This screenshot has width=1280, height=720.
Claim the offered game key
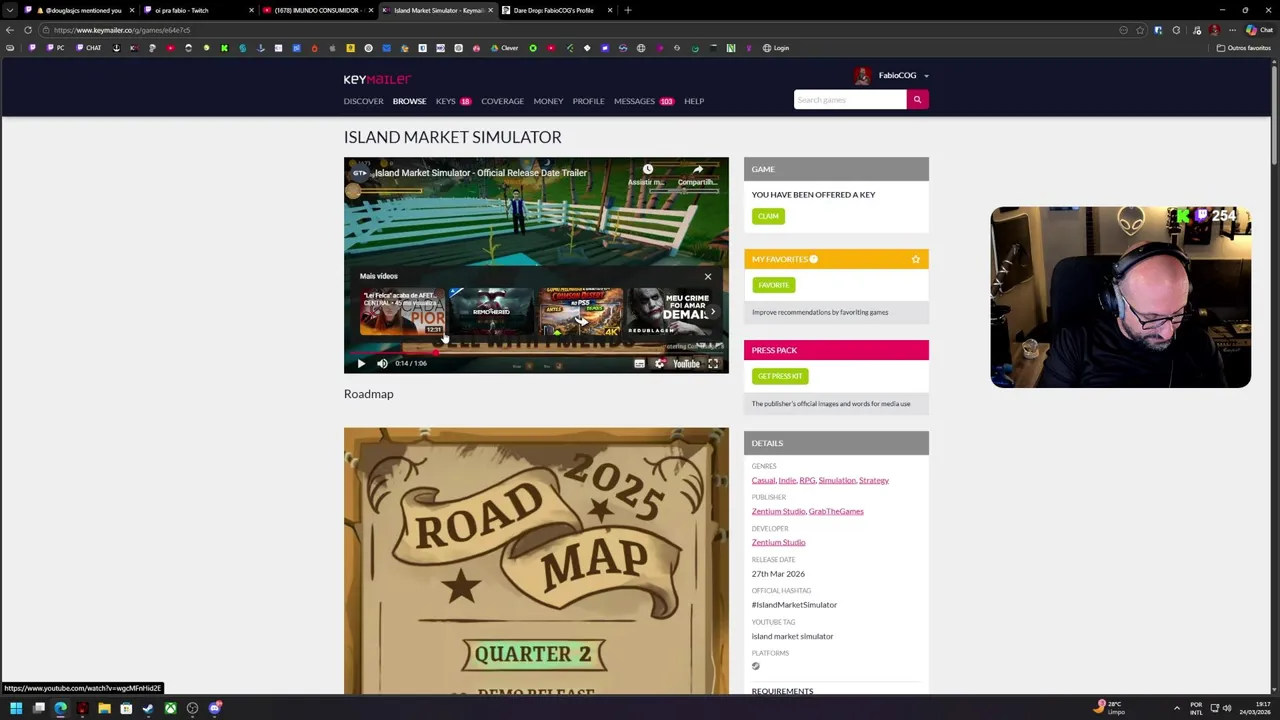[x=768, y=216]
